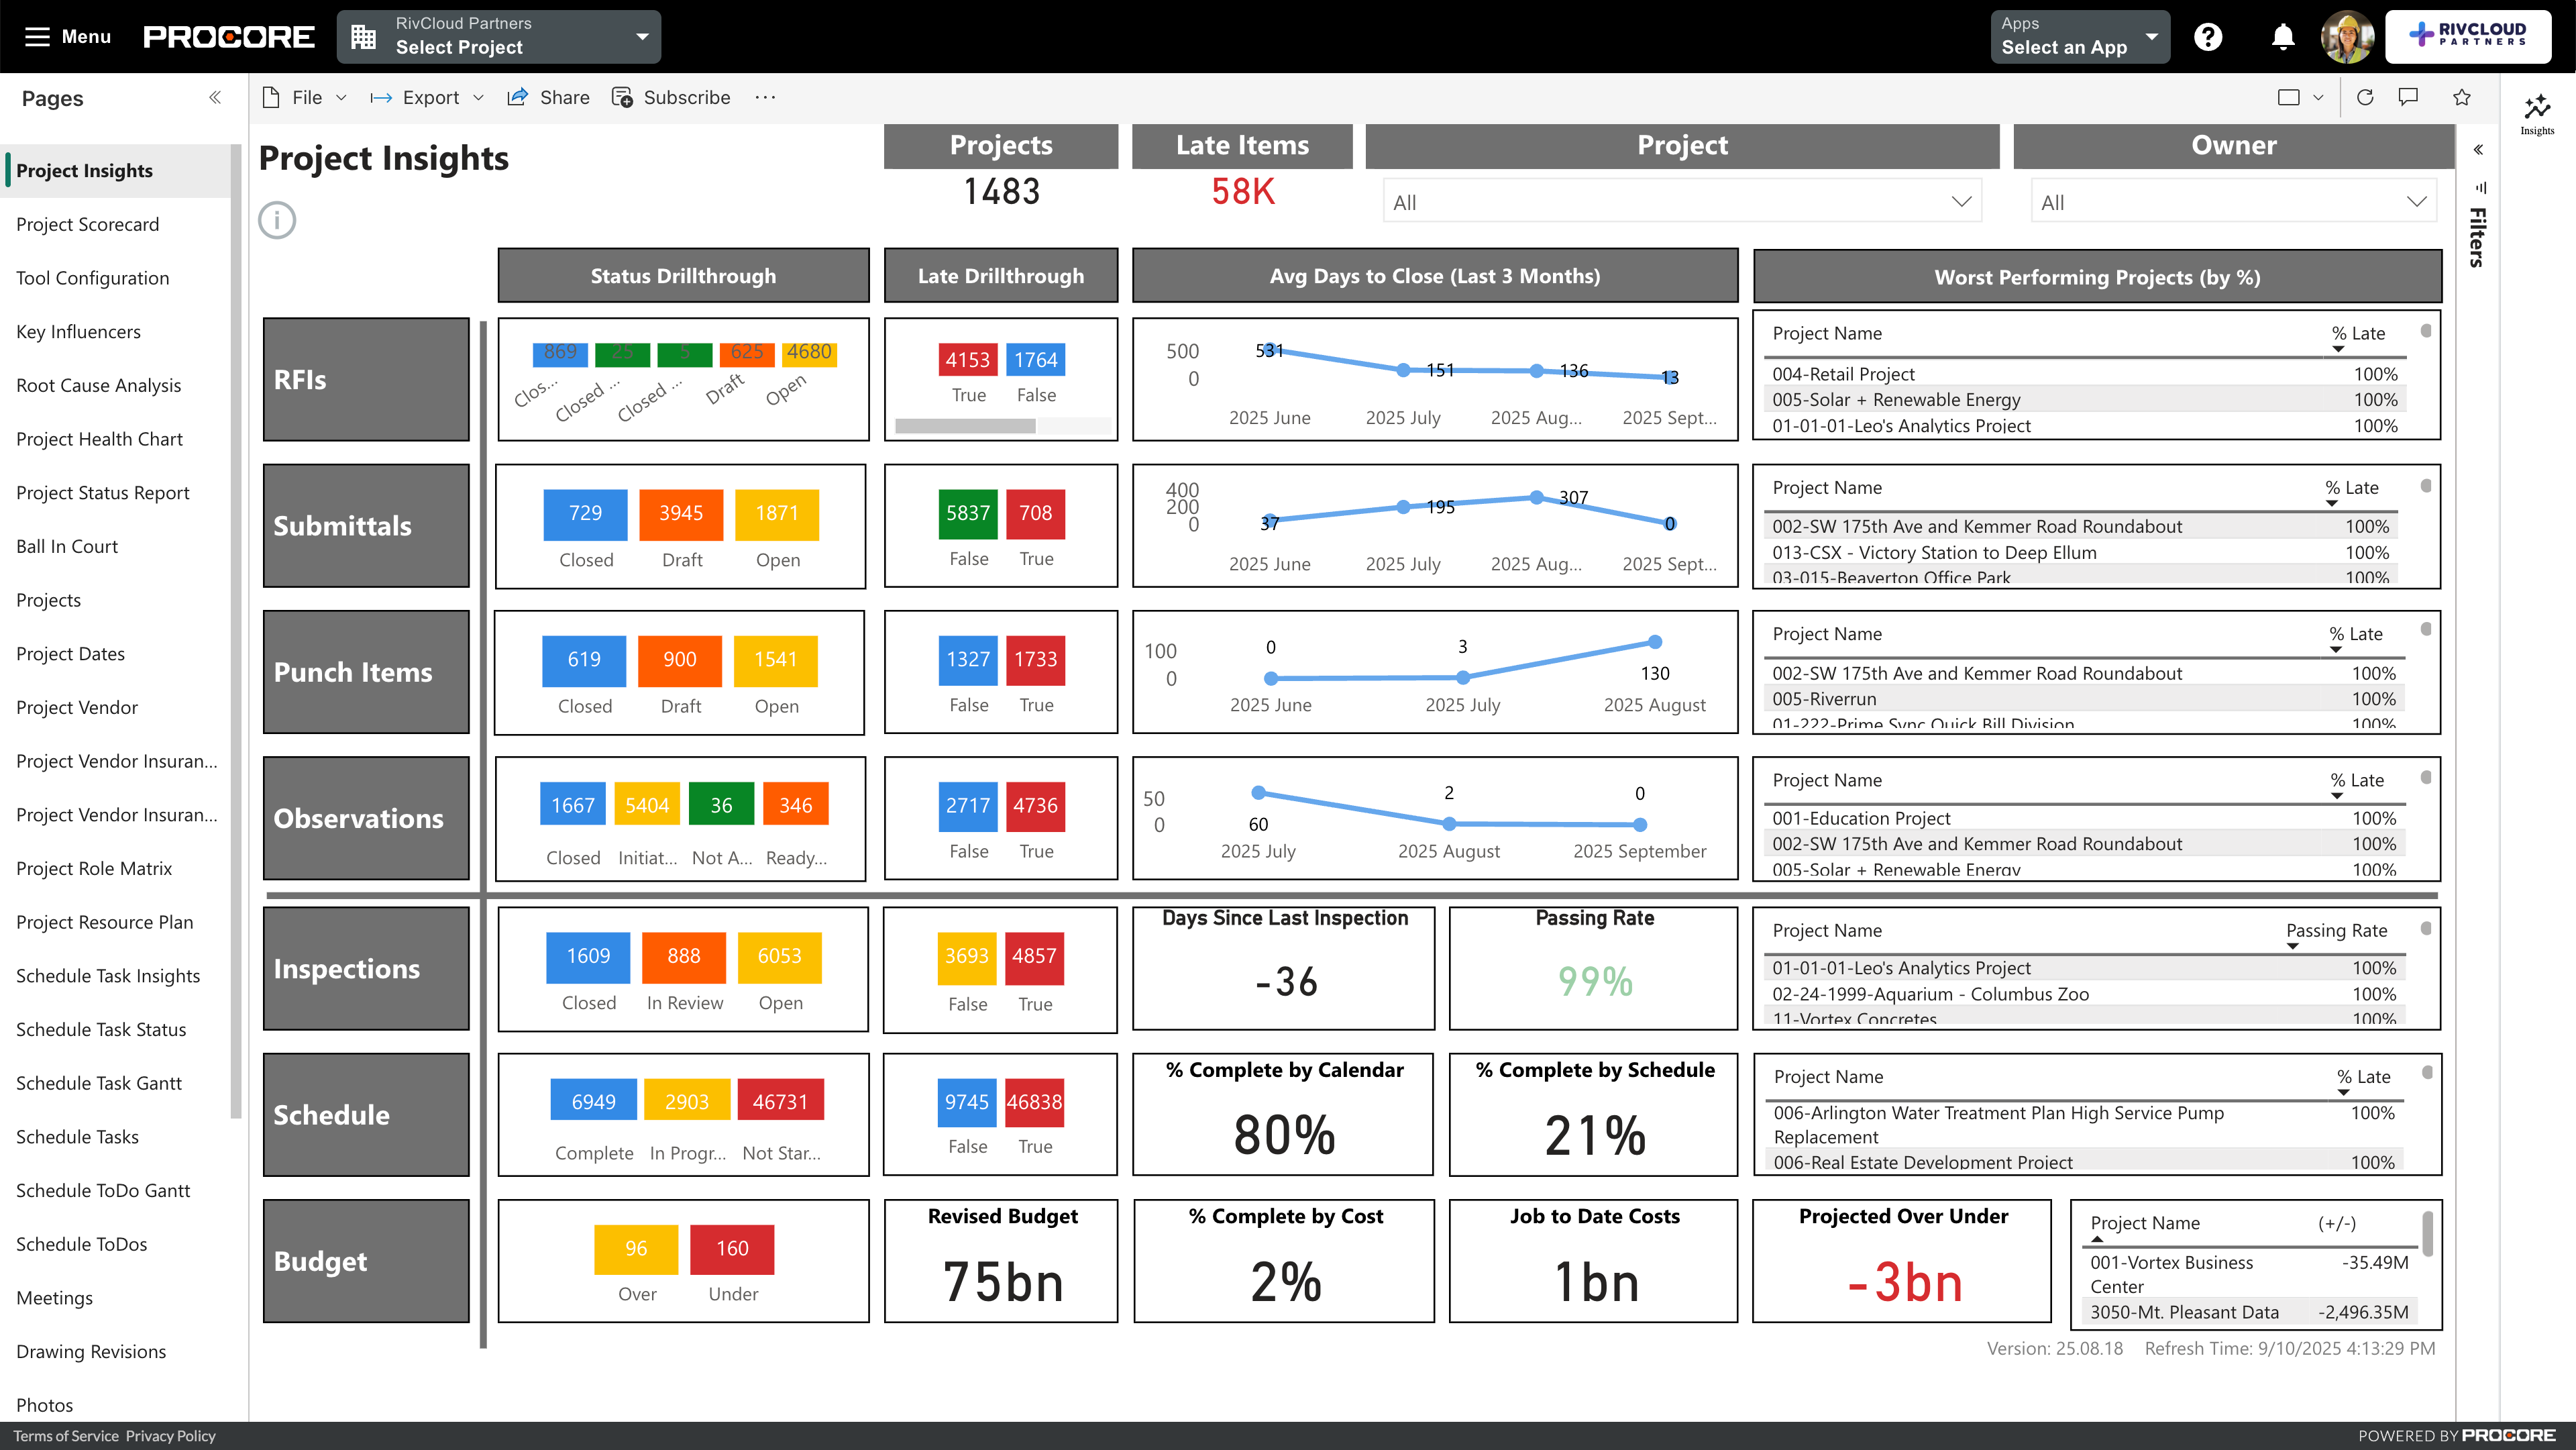Open the Insights panel icon
Screen dimensions: 2576x1450
click(2537, 107)
